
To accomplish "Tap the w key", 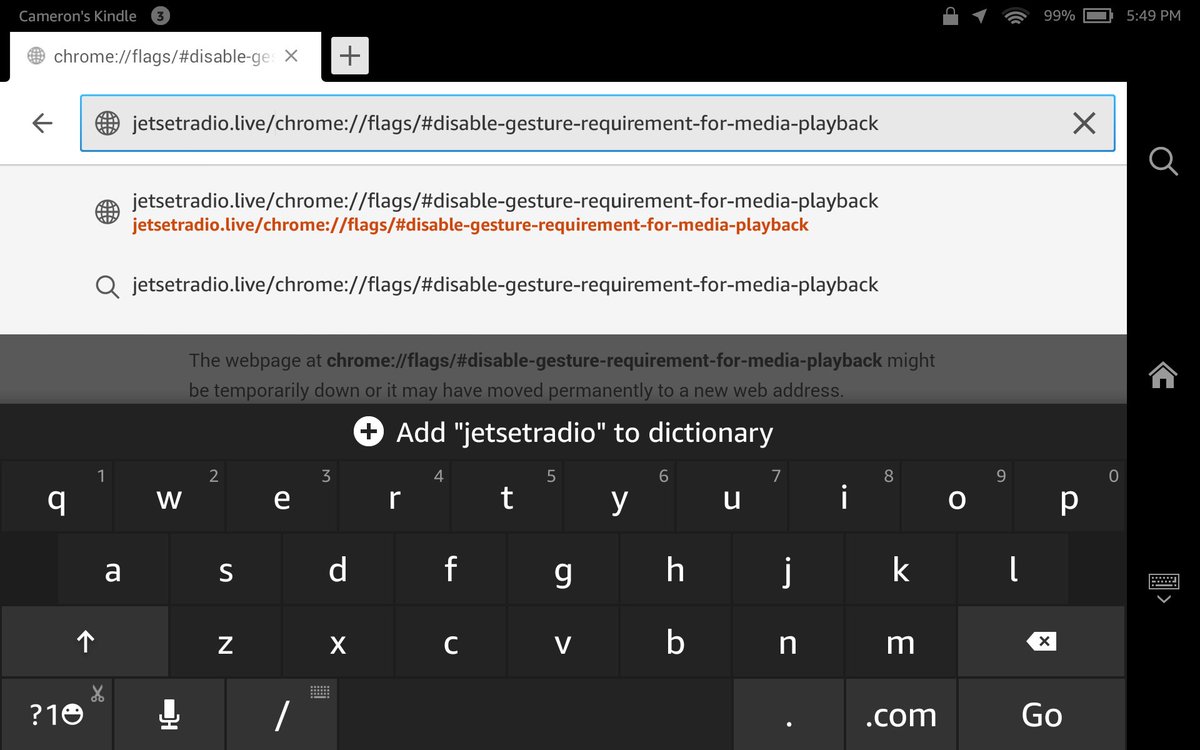I will 169,497.
